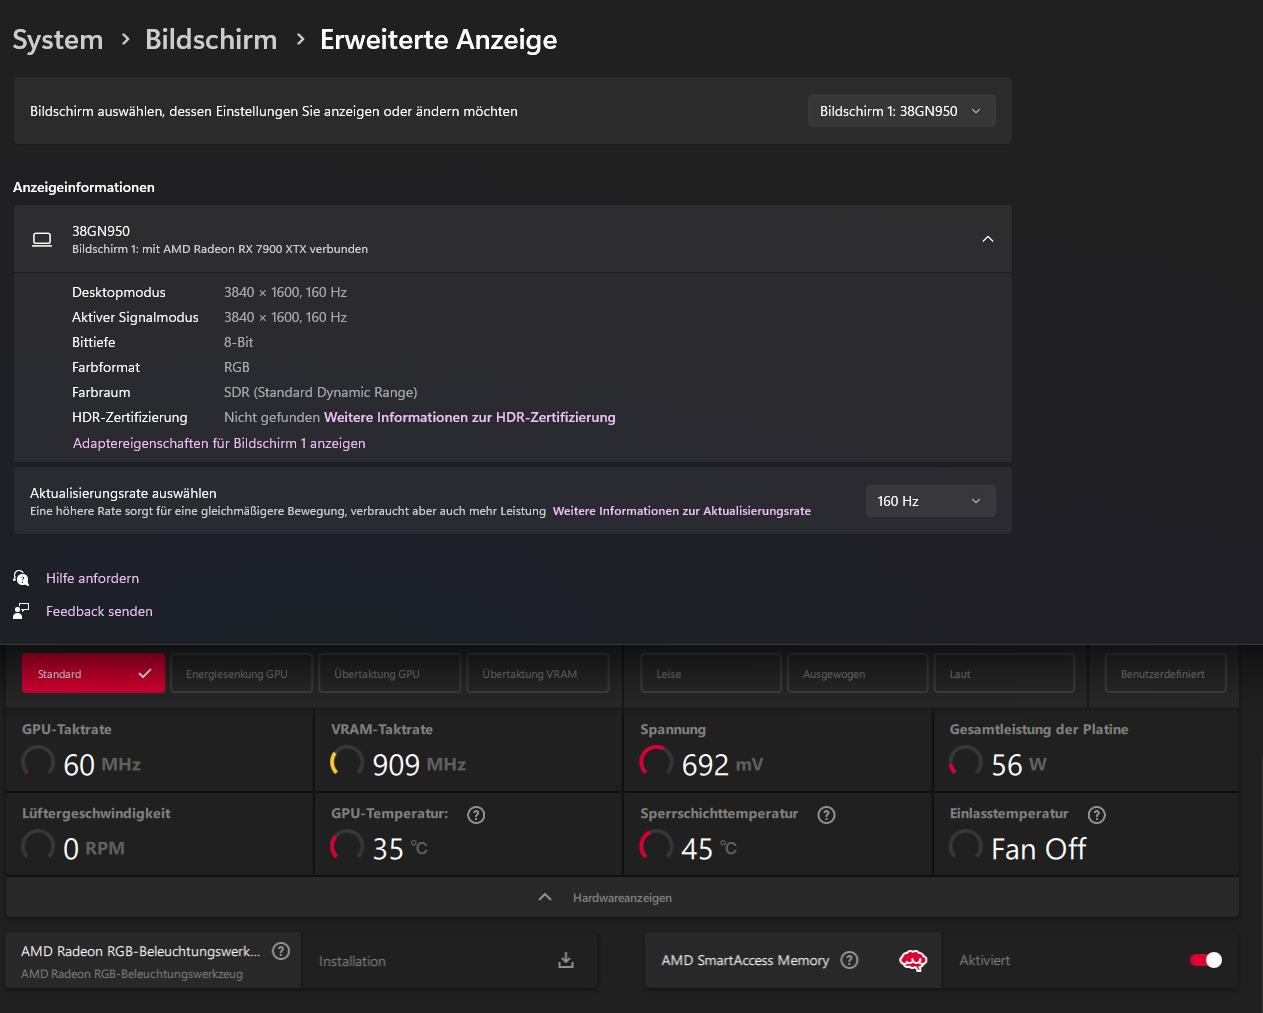
Task: Open Adaptereigenschaften für Bildschirm 1 anzeigen
Action: [x=219, y=443]
